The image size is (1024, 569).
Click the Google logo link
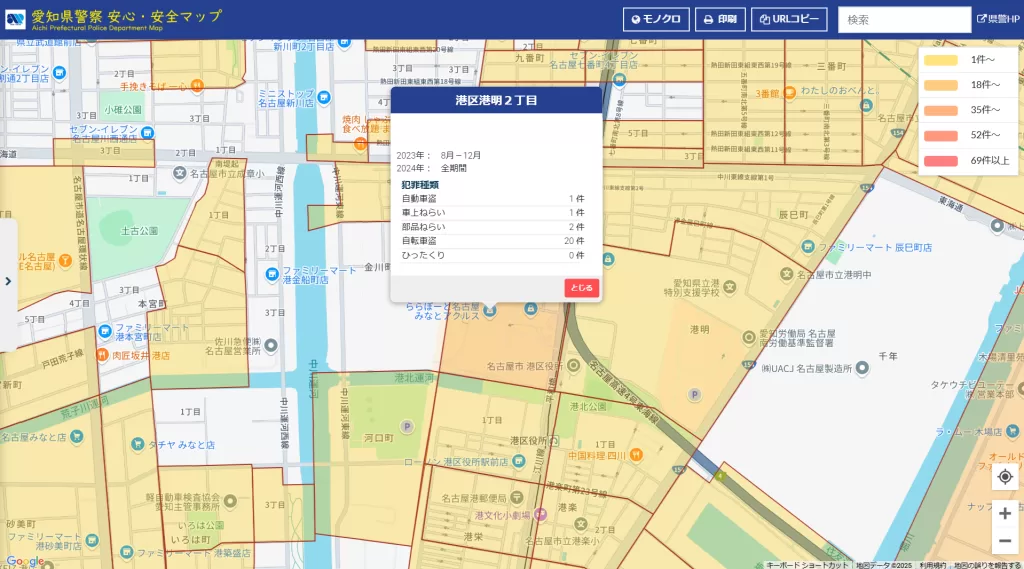[25, 561]
